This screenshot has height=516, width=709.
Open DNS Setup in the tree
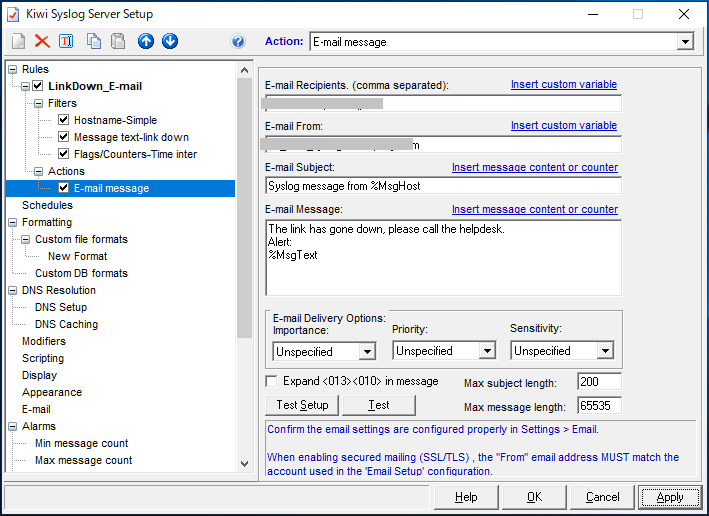pos(61,307)
